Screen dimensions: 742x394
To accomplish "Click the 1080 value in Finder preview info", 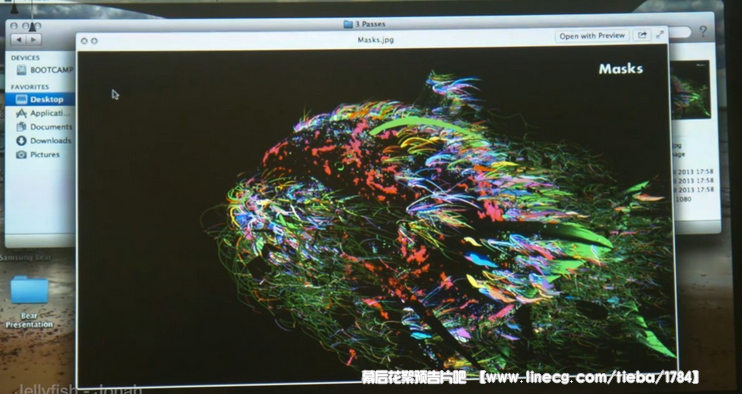I will [x=683, y=199].
